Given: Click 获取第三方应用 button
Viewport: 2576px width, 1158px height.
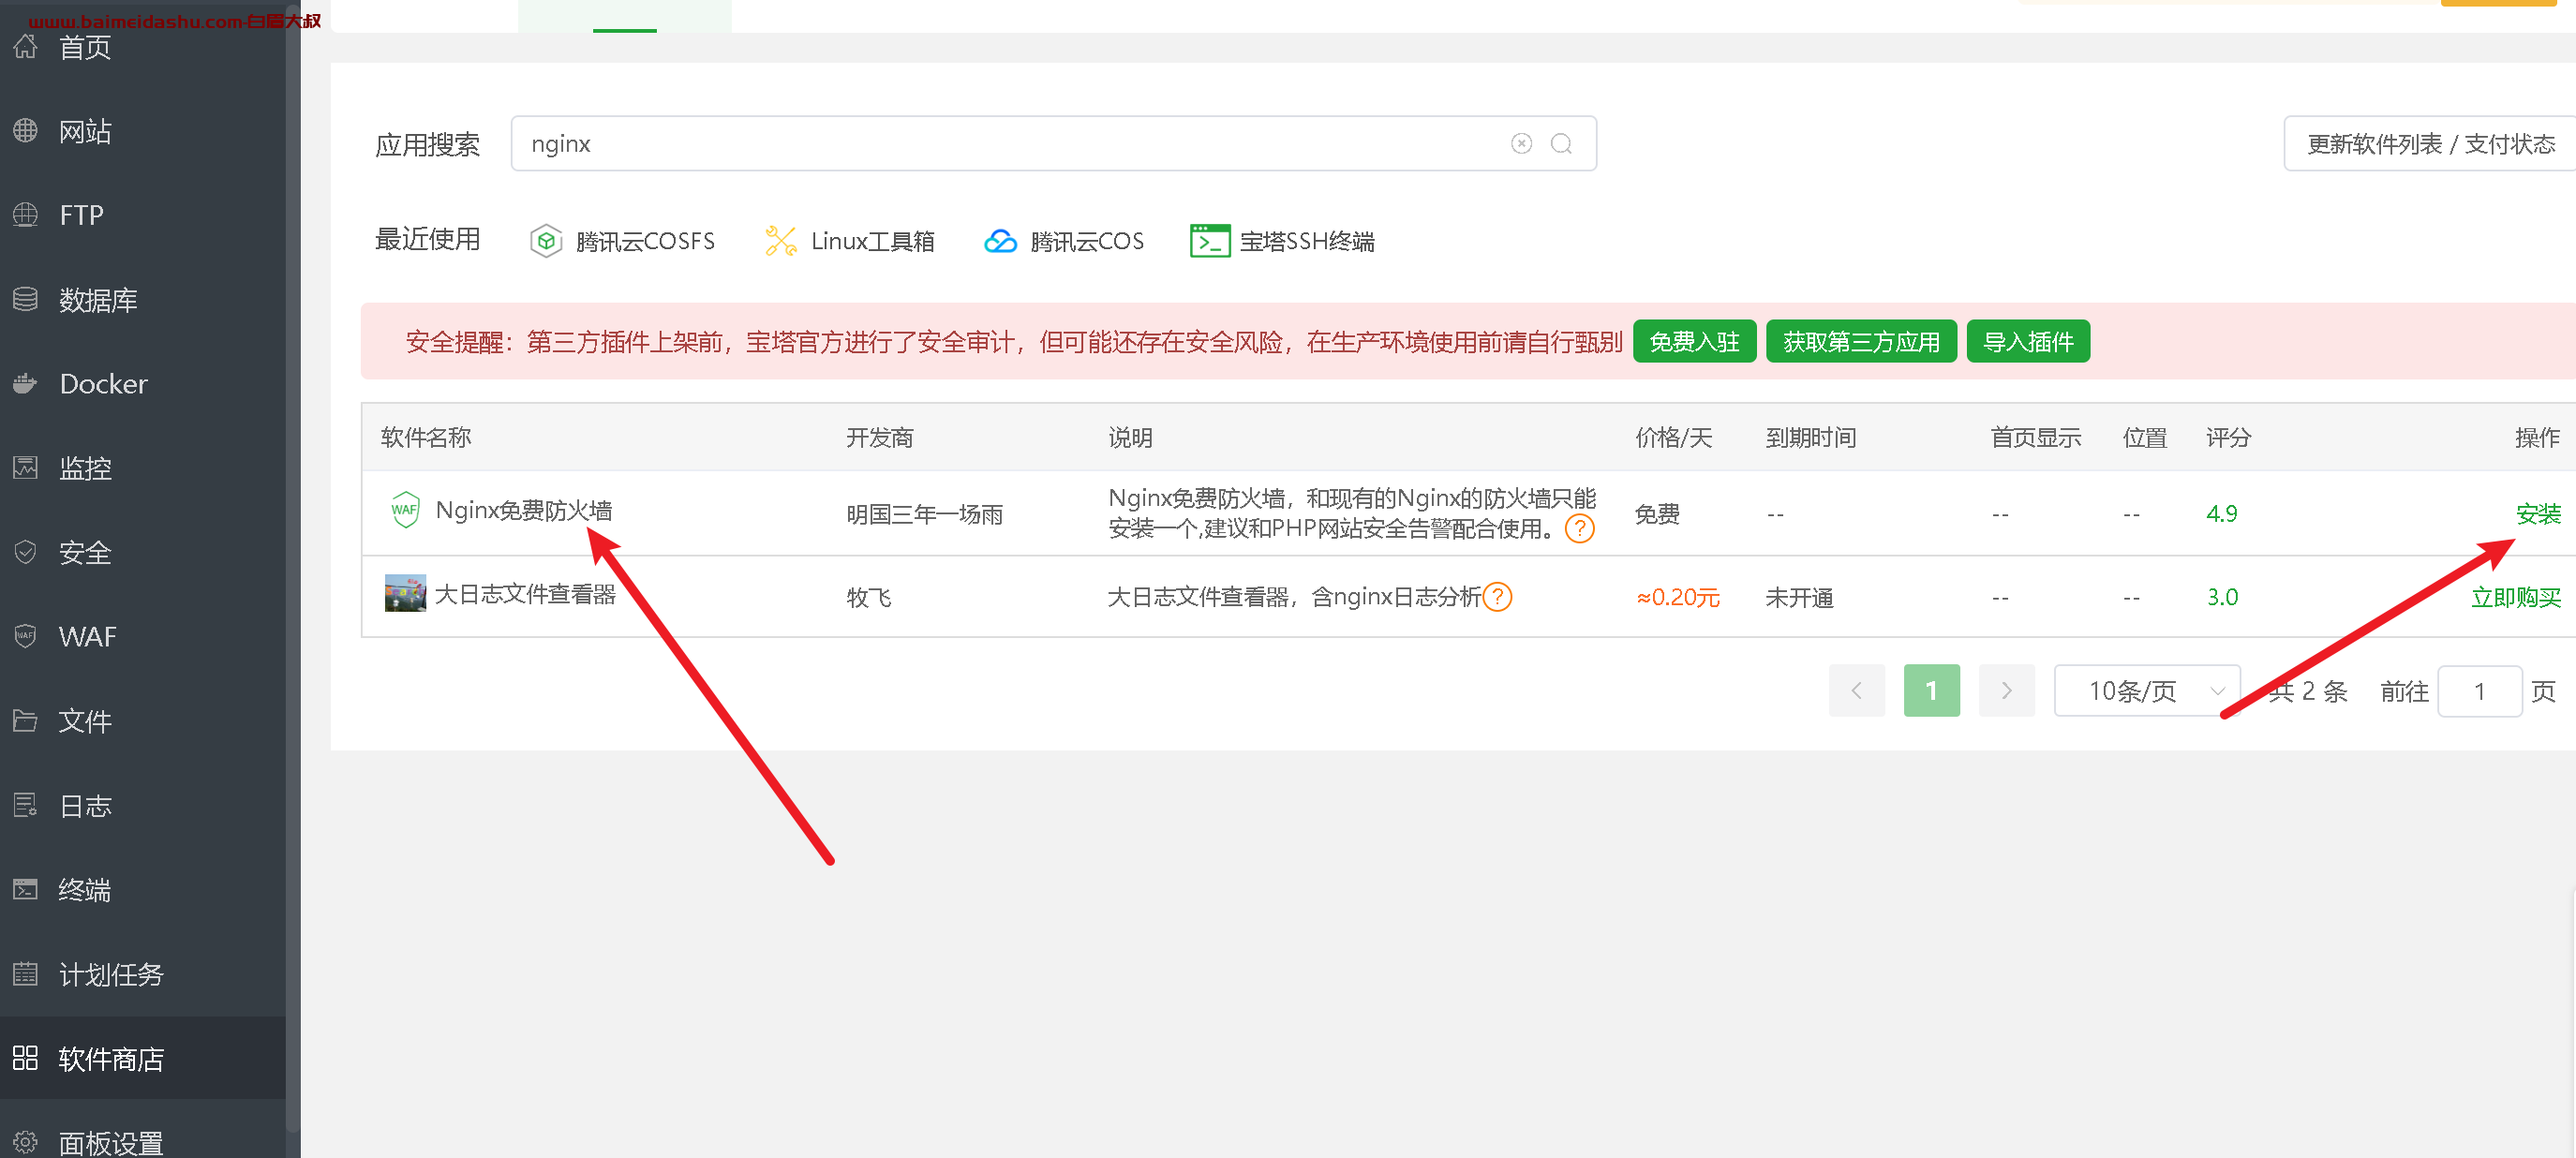Looking at the screenshot, I should [1861, 342].
